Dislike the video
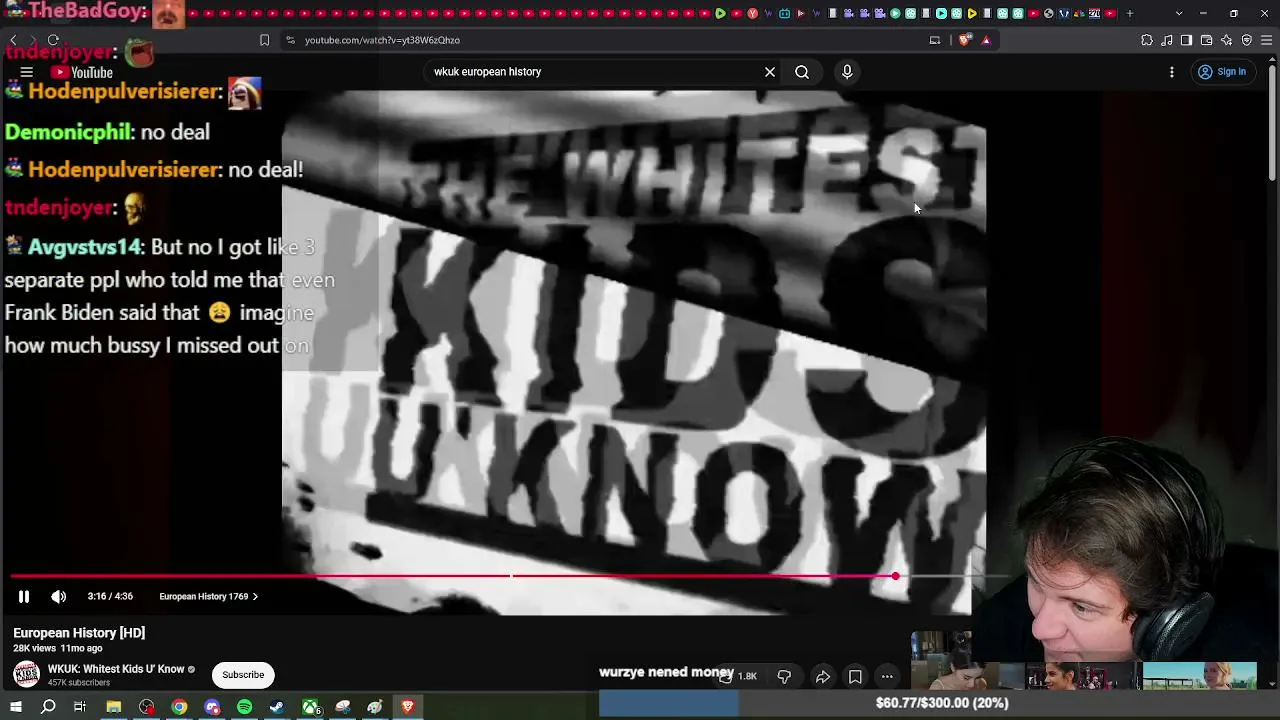 coord(784,677)
